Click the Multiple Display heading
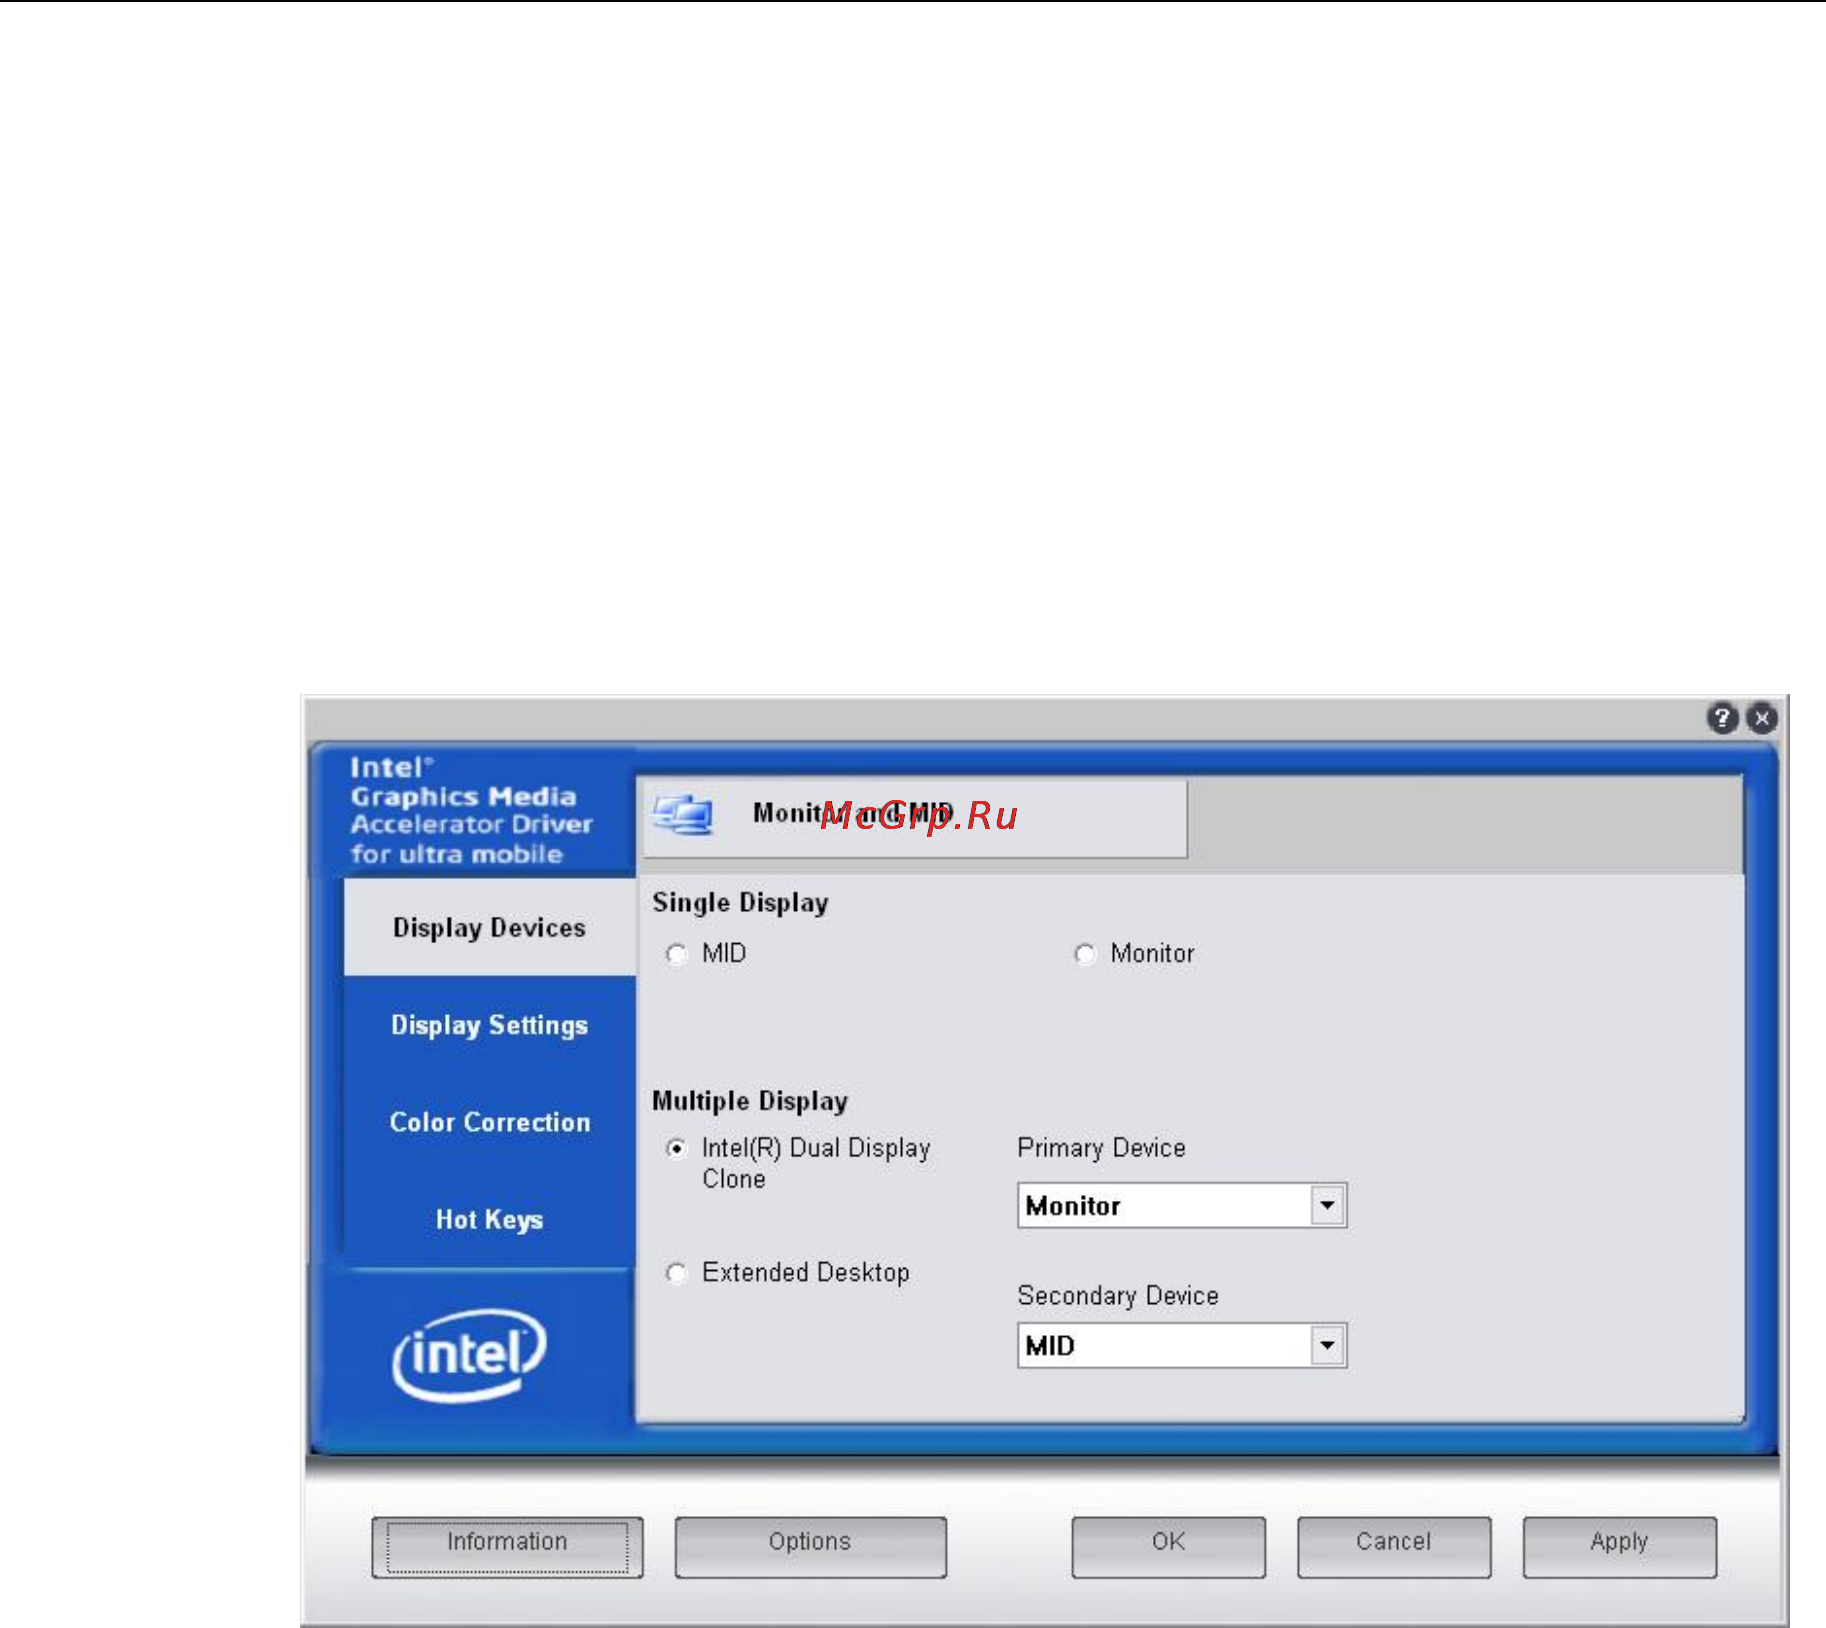 [x=750, y=1101]
